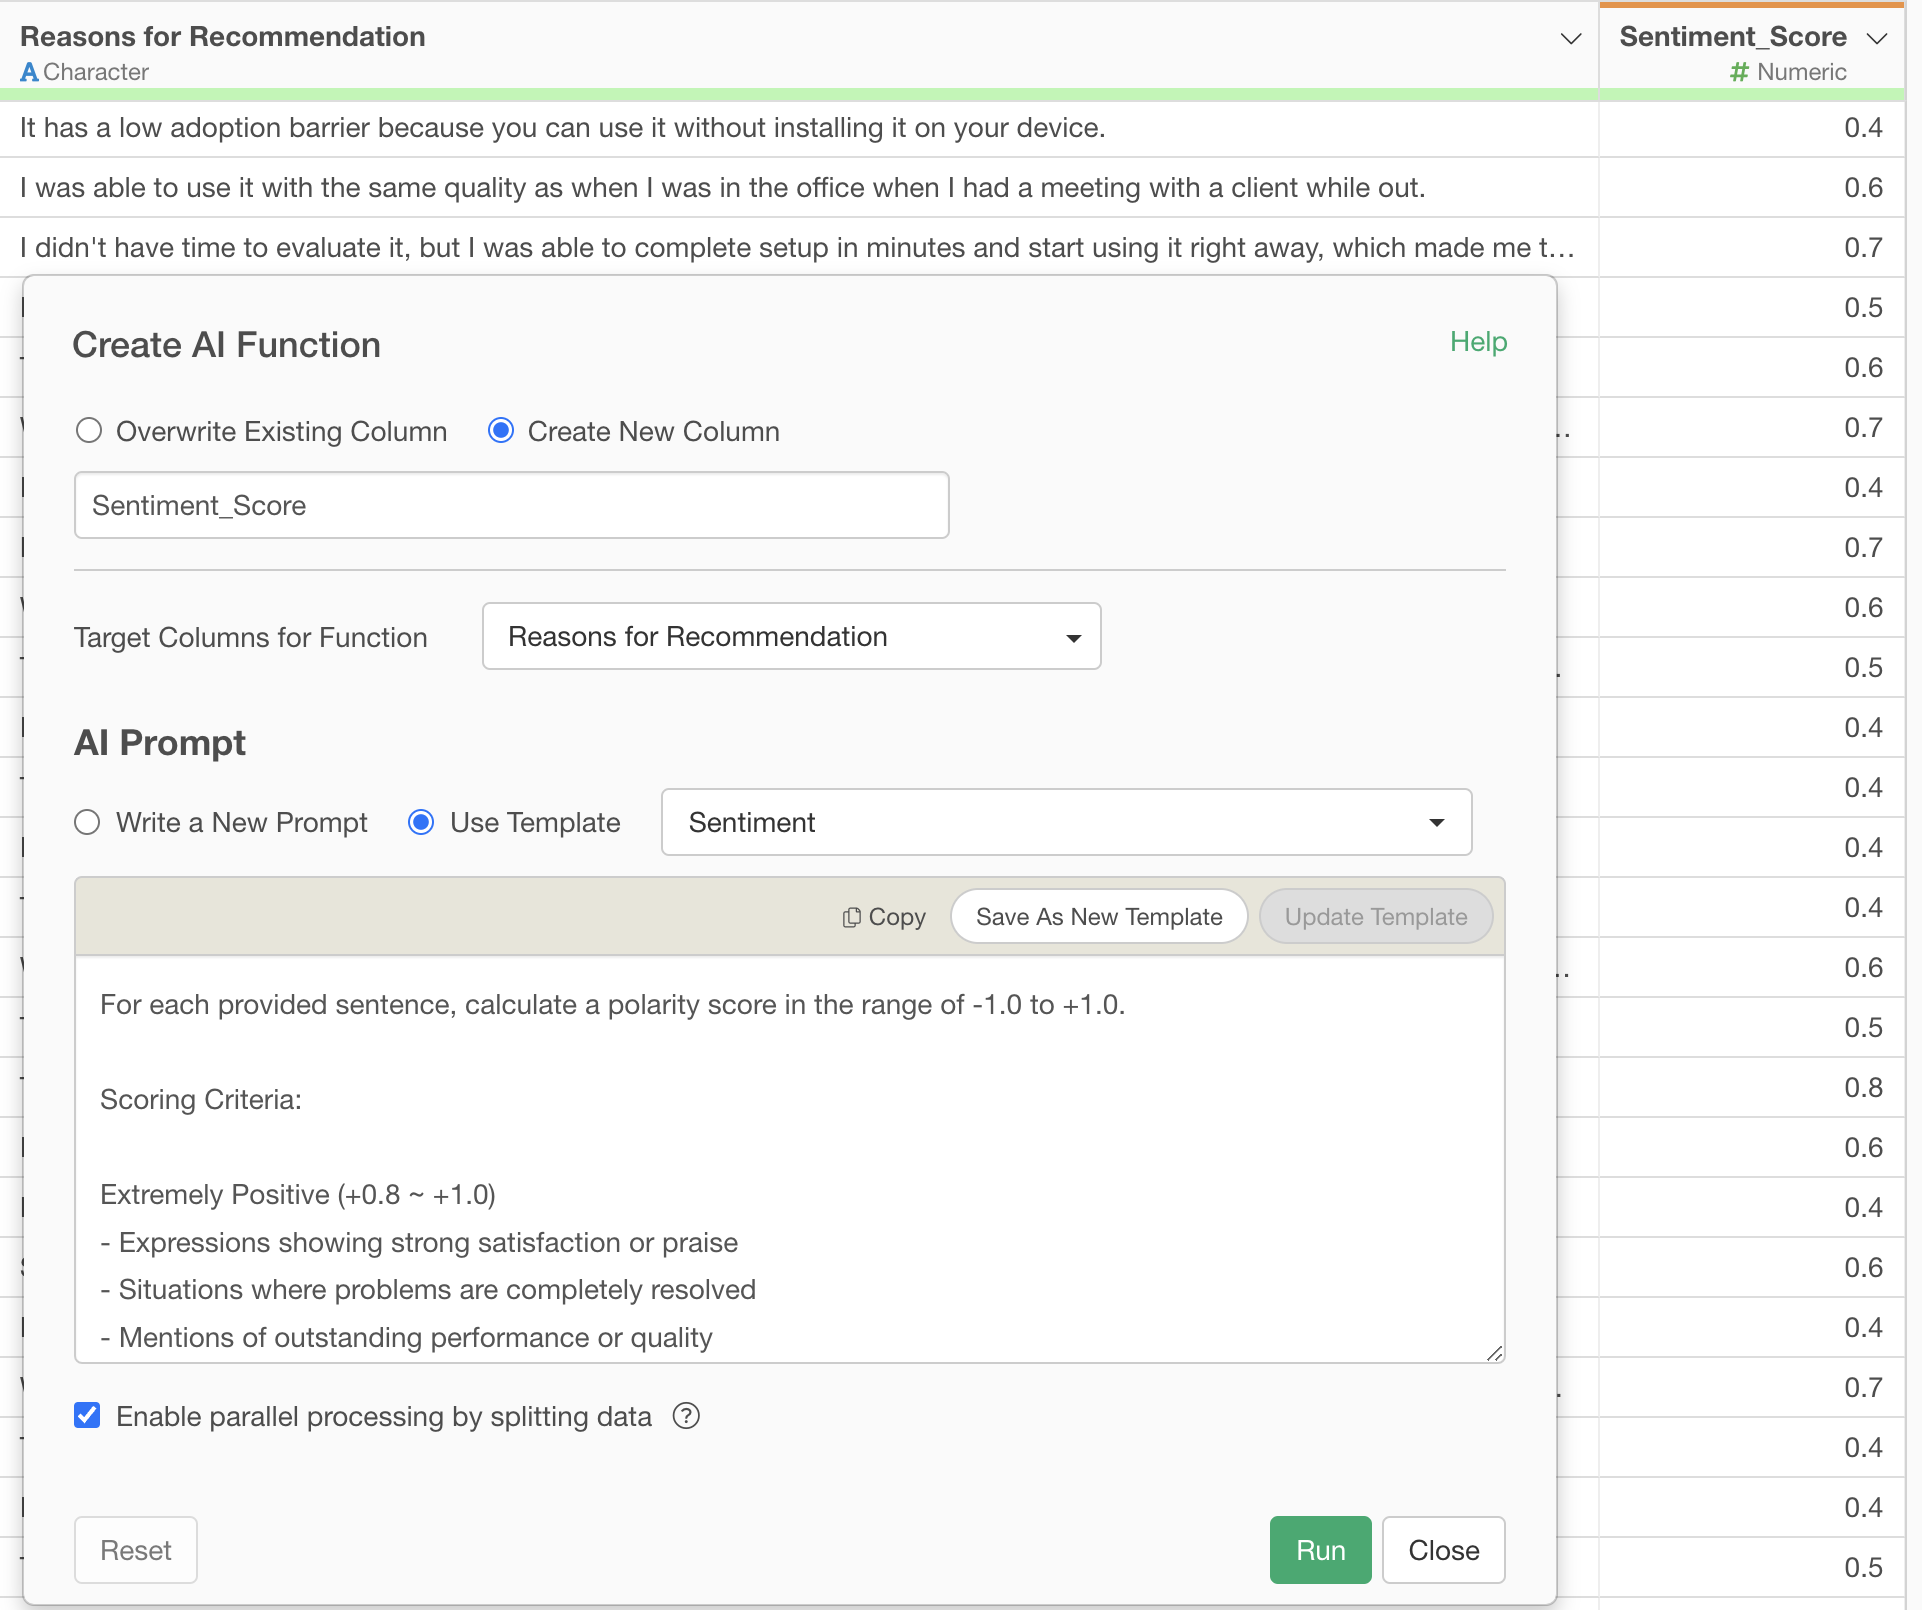Viewport: 1922px width, 1610px height.
Task: Open Target Columns for Function dropdown
Action: pos(791,636)
